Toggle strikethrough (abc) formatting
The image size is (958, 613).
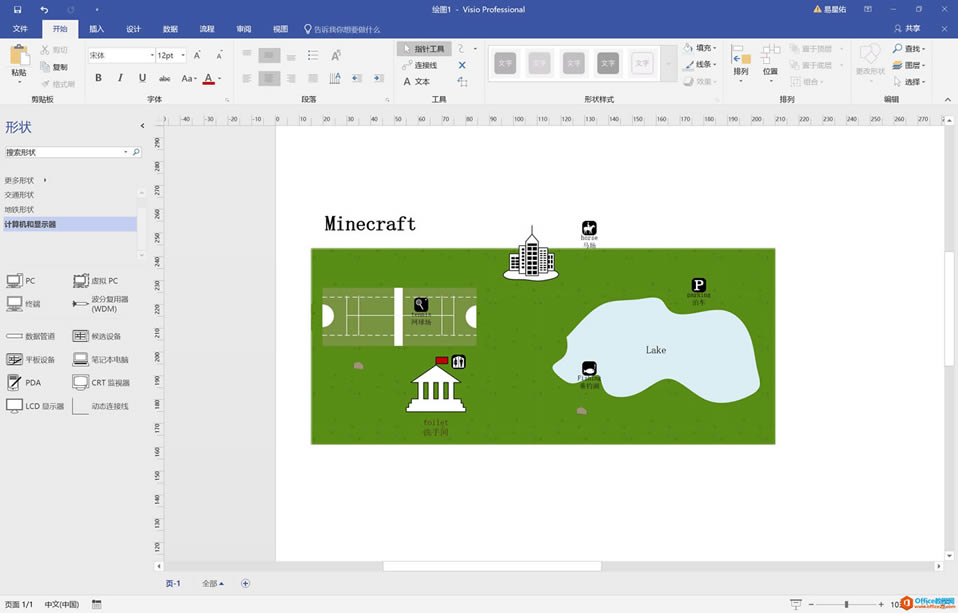click(164, 78)
